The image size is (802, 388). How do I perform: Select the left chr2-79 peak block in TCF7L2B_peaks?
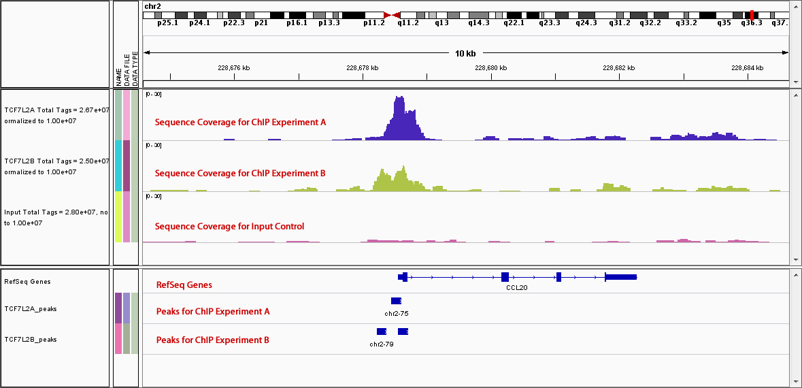point(382,331)
